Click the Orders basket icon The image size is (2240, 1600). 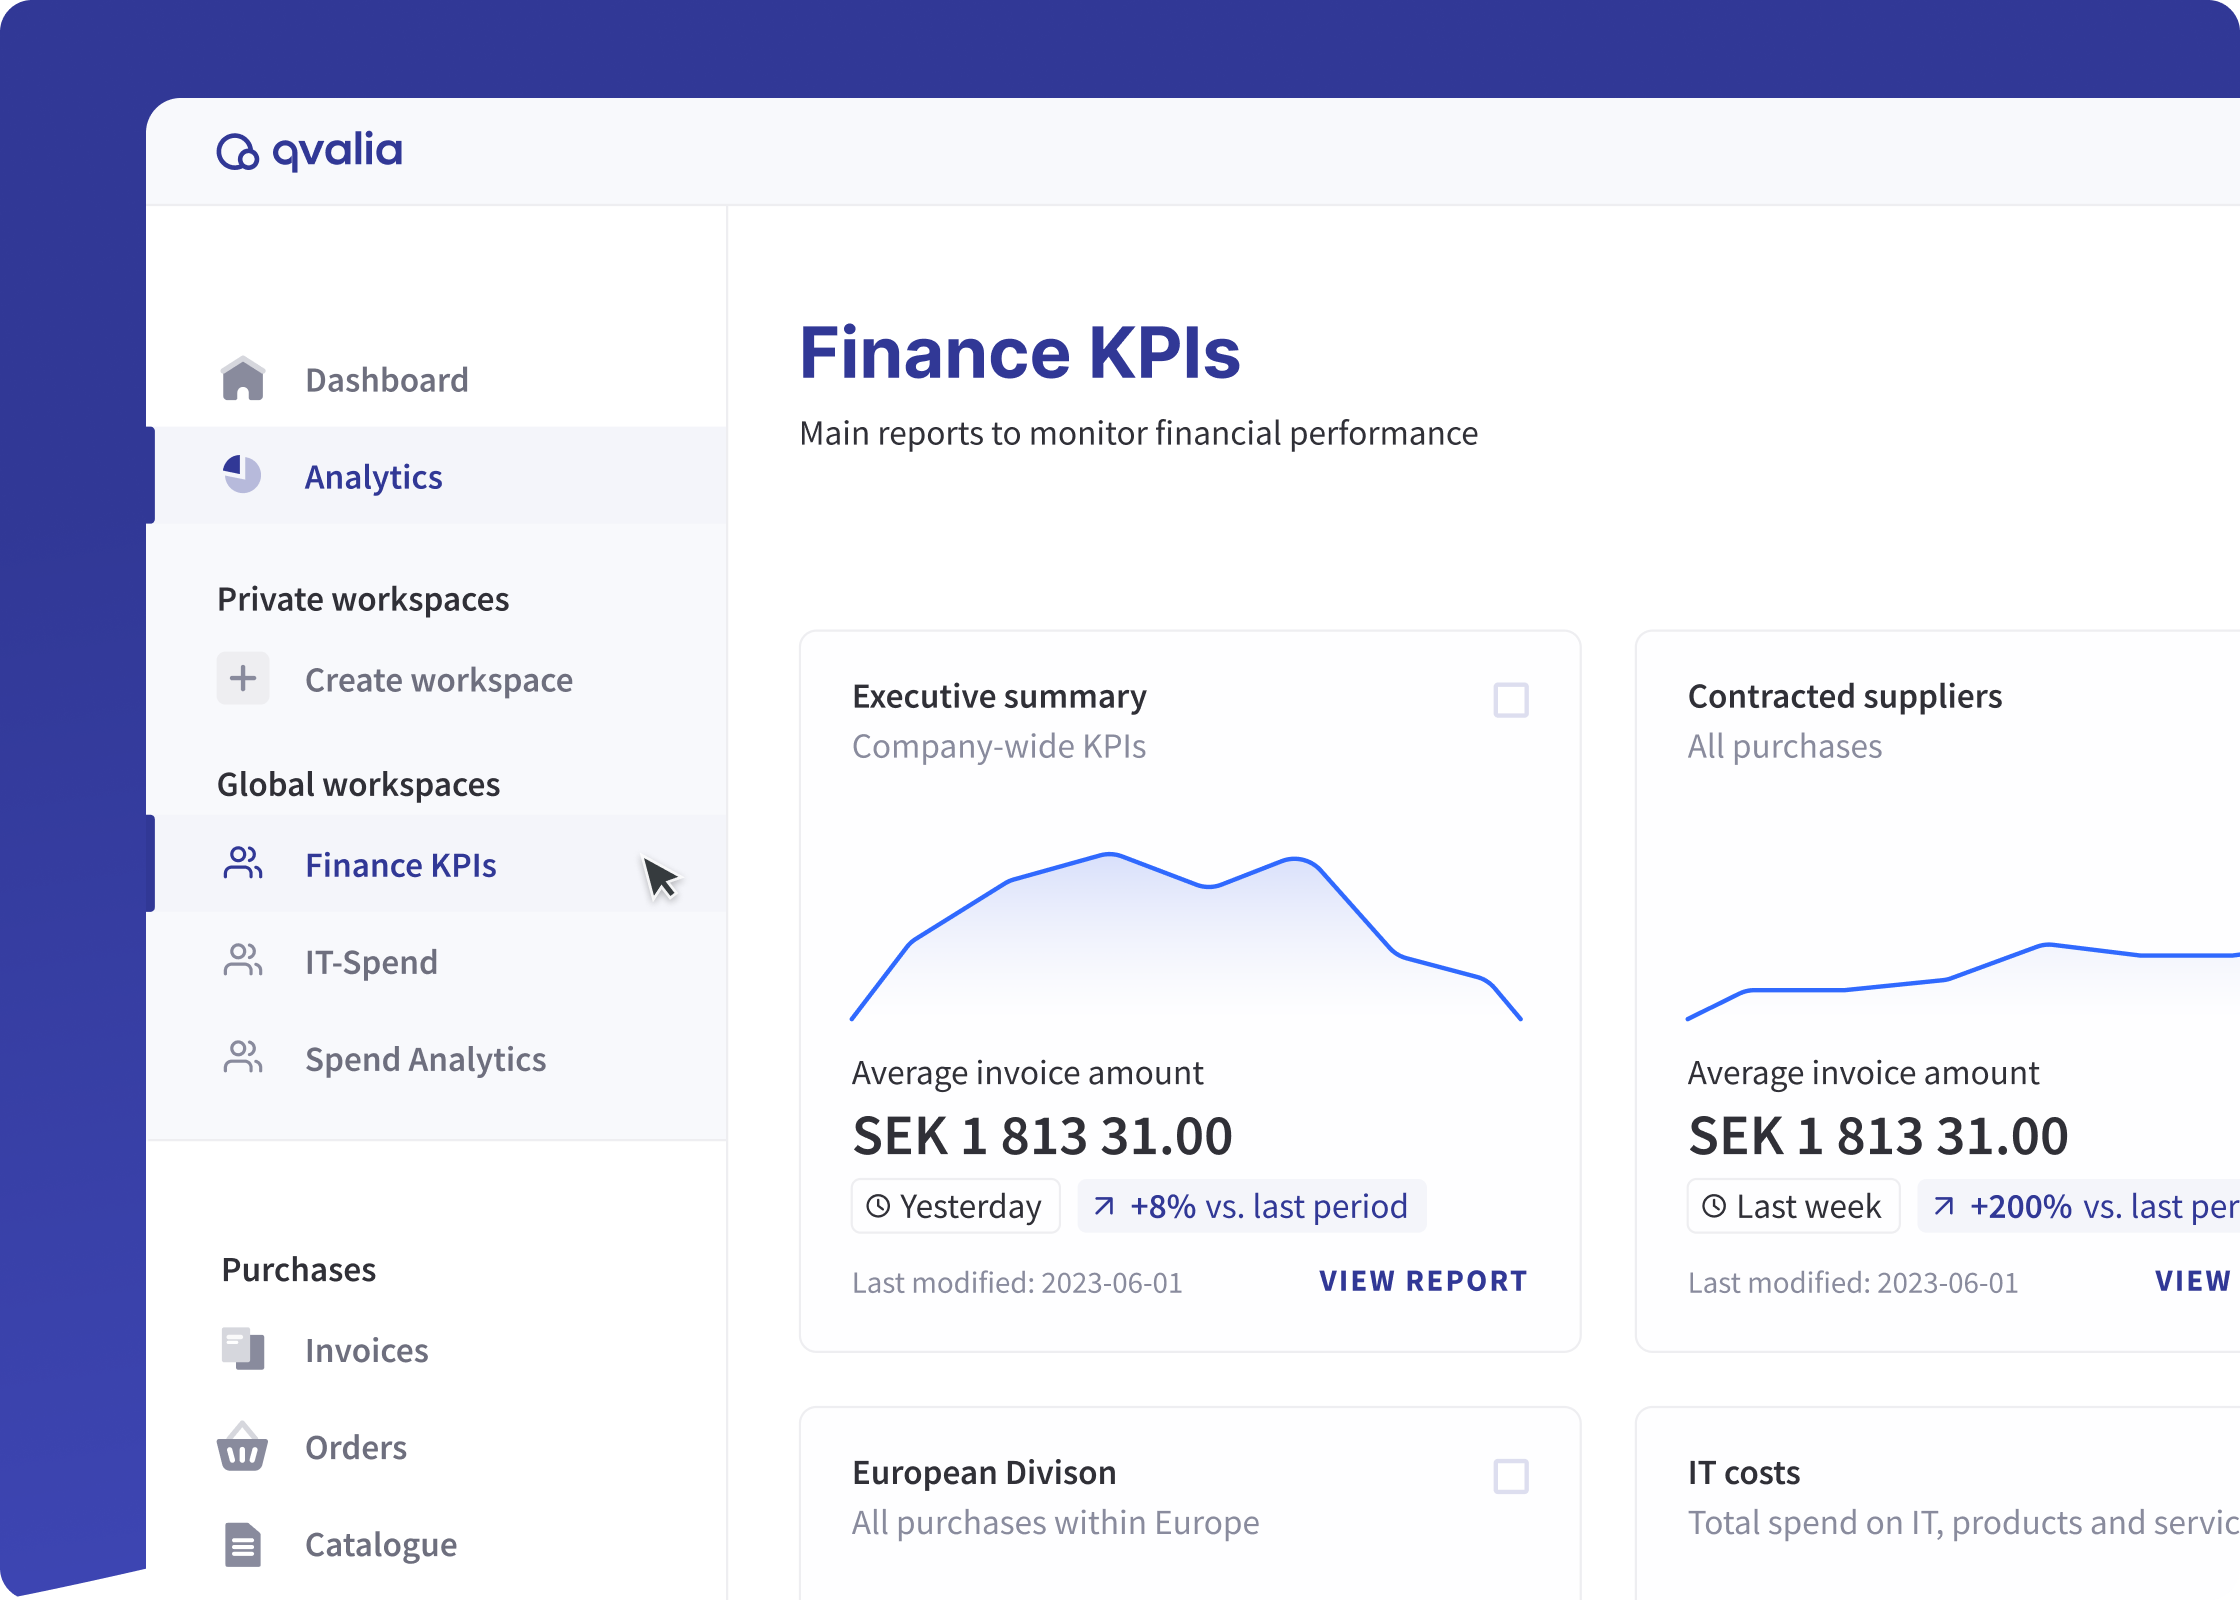click(x=242, y=1446)
